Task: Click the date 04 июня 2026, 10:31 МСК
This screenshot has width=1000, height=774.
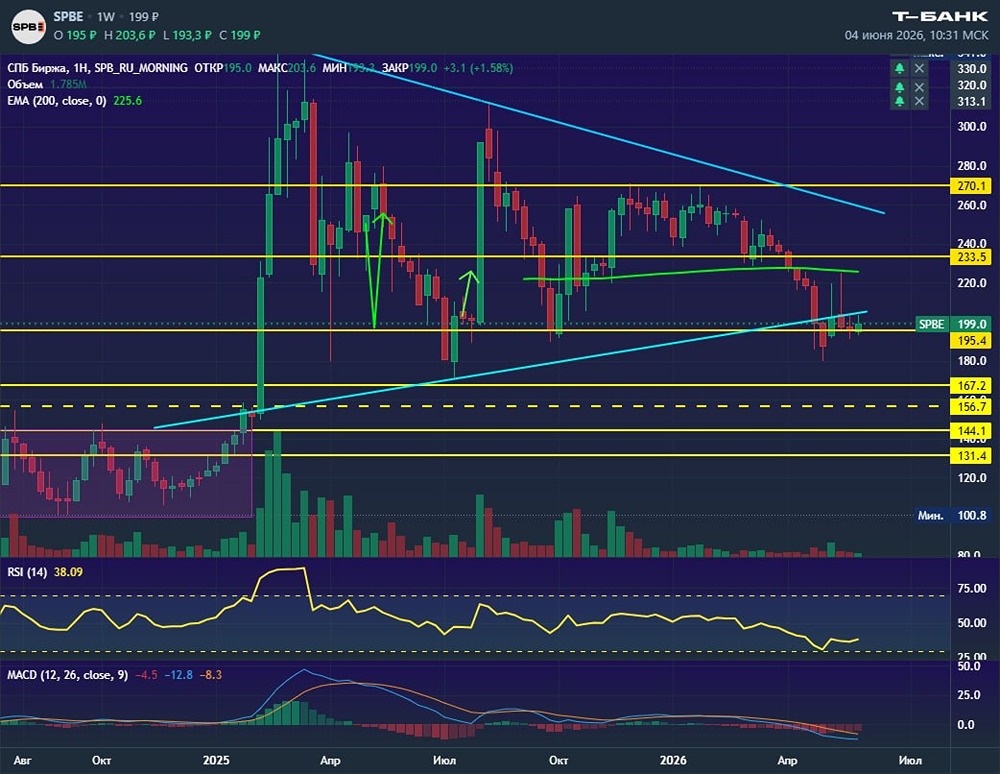Action: (x=916, y=35)
